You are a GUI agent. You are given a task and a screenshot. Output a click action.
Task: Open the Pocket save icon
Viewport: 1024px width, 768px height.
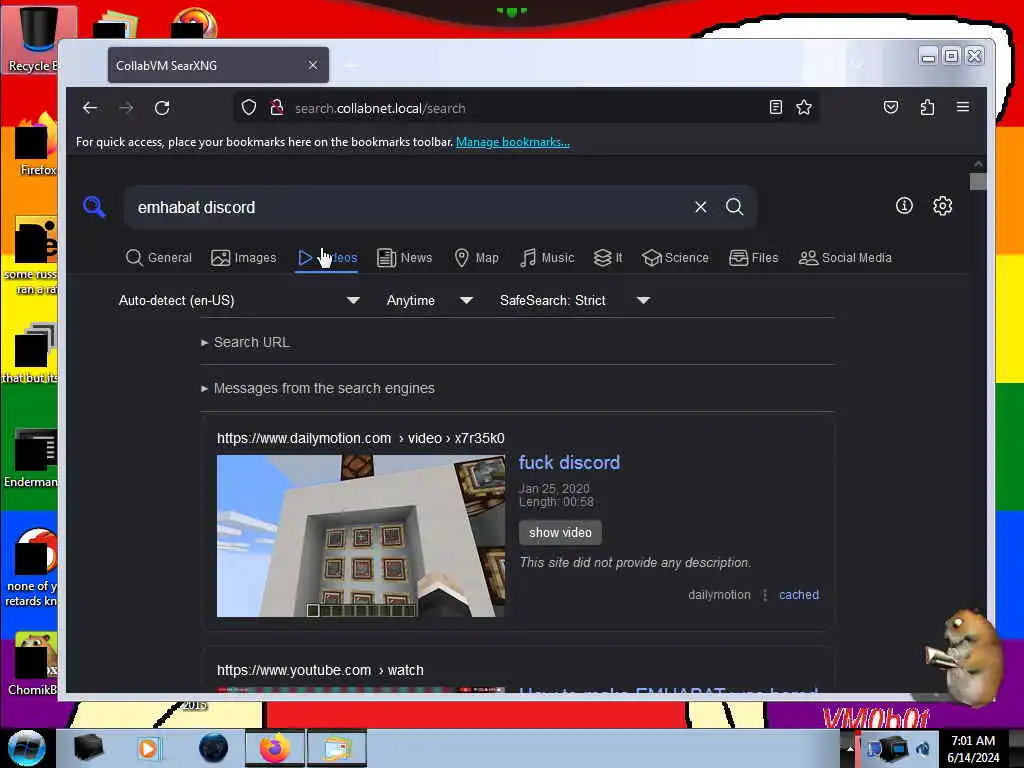(891, 108)
